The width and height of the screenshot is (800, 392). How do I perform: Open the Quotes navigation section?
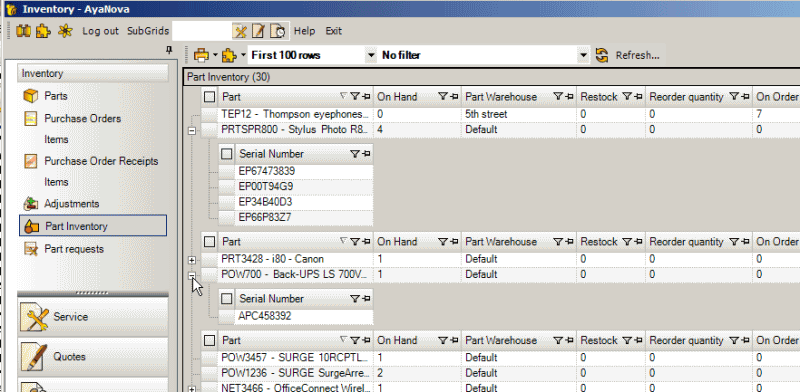(x=93, y=357)
